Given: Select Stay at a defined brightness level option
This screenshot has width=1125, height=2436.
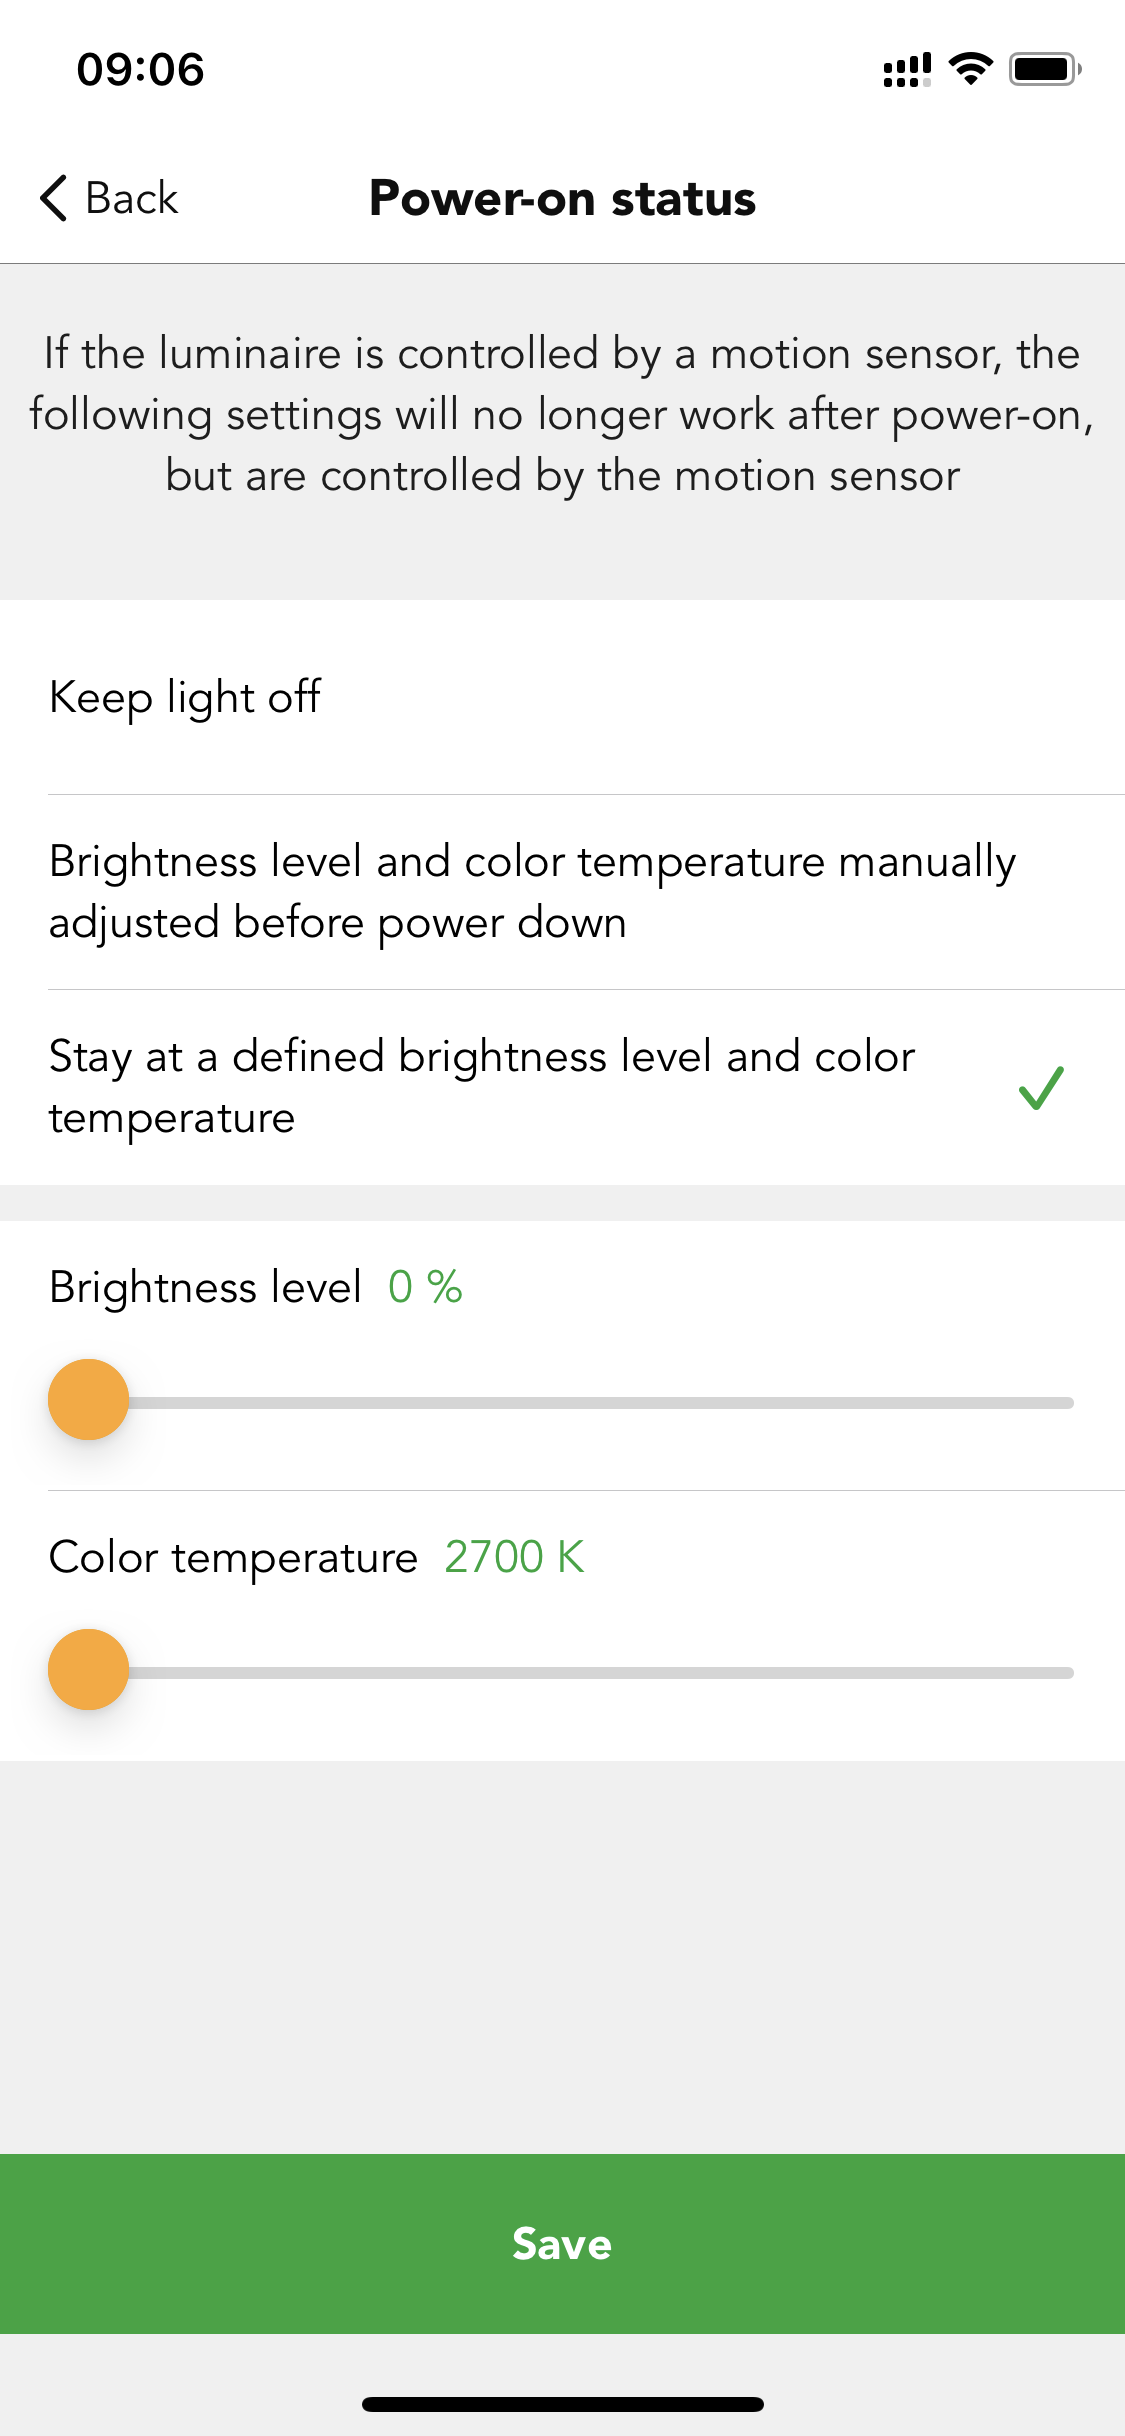Looking at the screenshot, I should (x=562, y=1088).
